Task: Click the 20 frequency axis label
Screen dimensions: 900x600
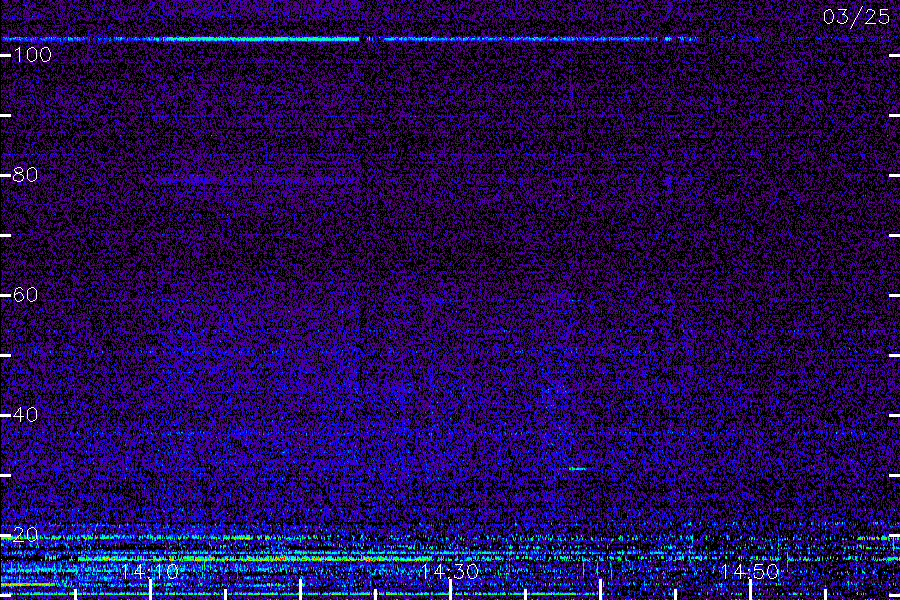Action: pos(25,535)
